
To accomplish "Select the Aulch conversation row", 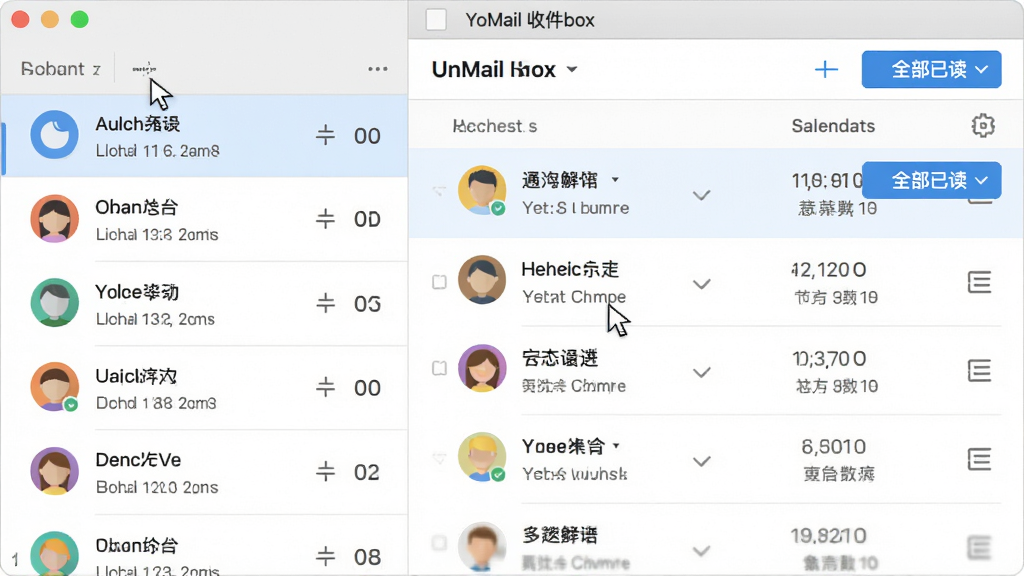I will click(x=204, y=136).
